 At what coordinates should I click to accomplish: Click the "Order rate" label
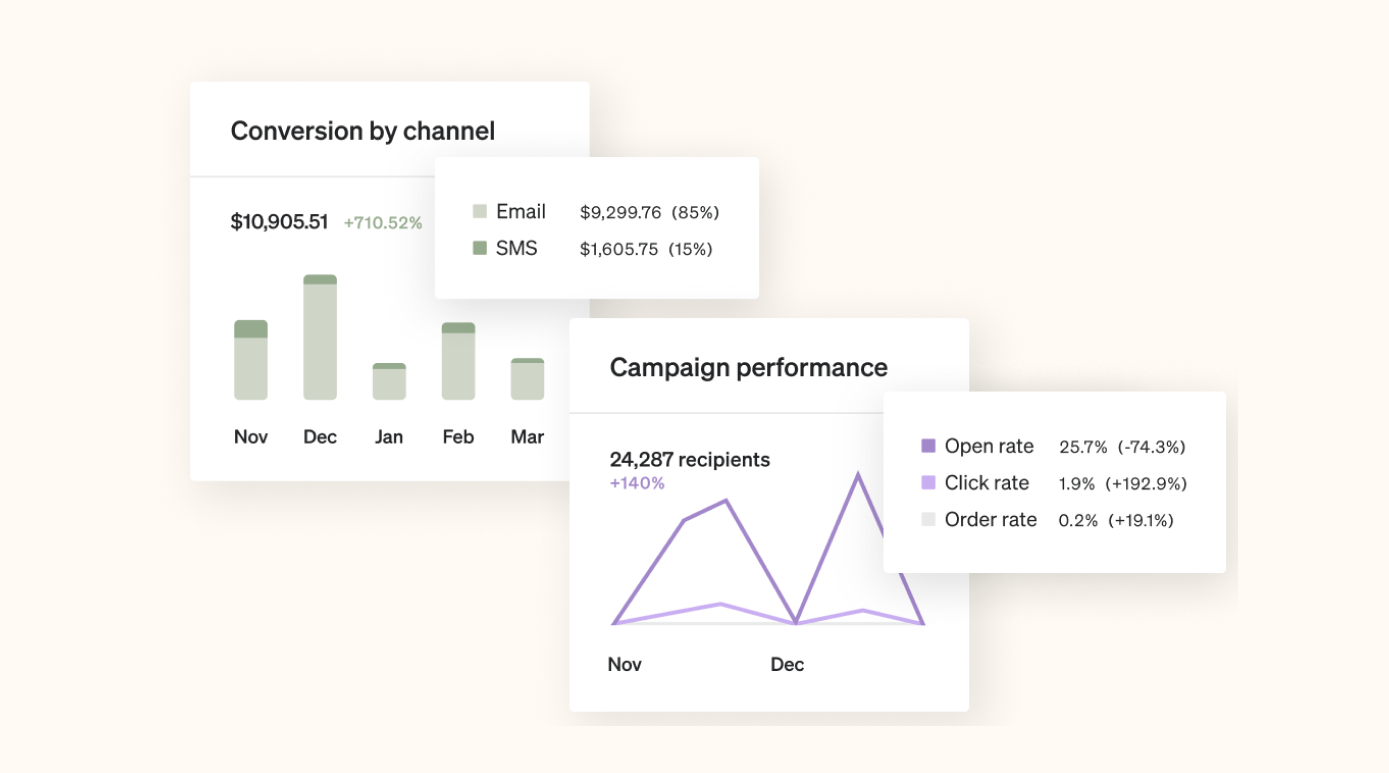pos(991,520)
